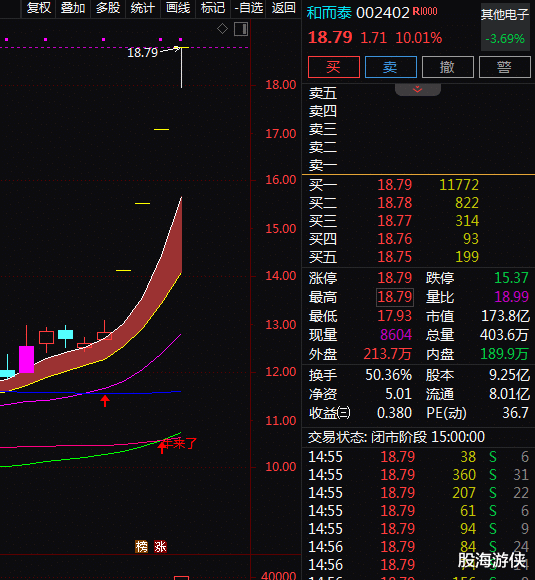Select 买四 bid price 18.76
This screenshot has height=580, width=535.
pos(394,239)
